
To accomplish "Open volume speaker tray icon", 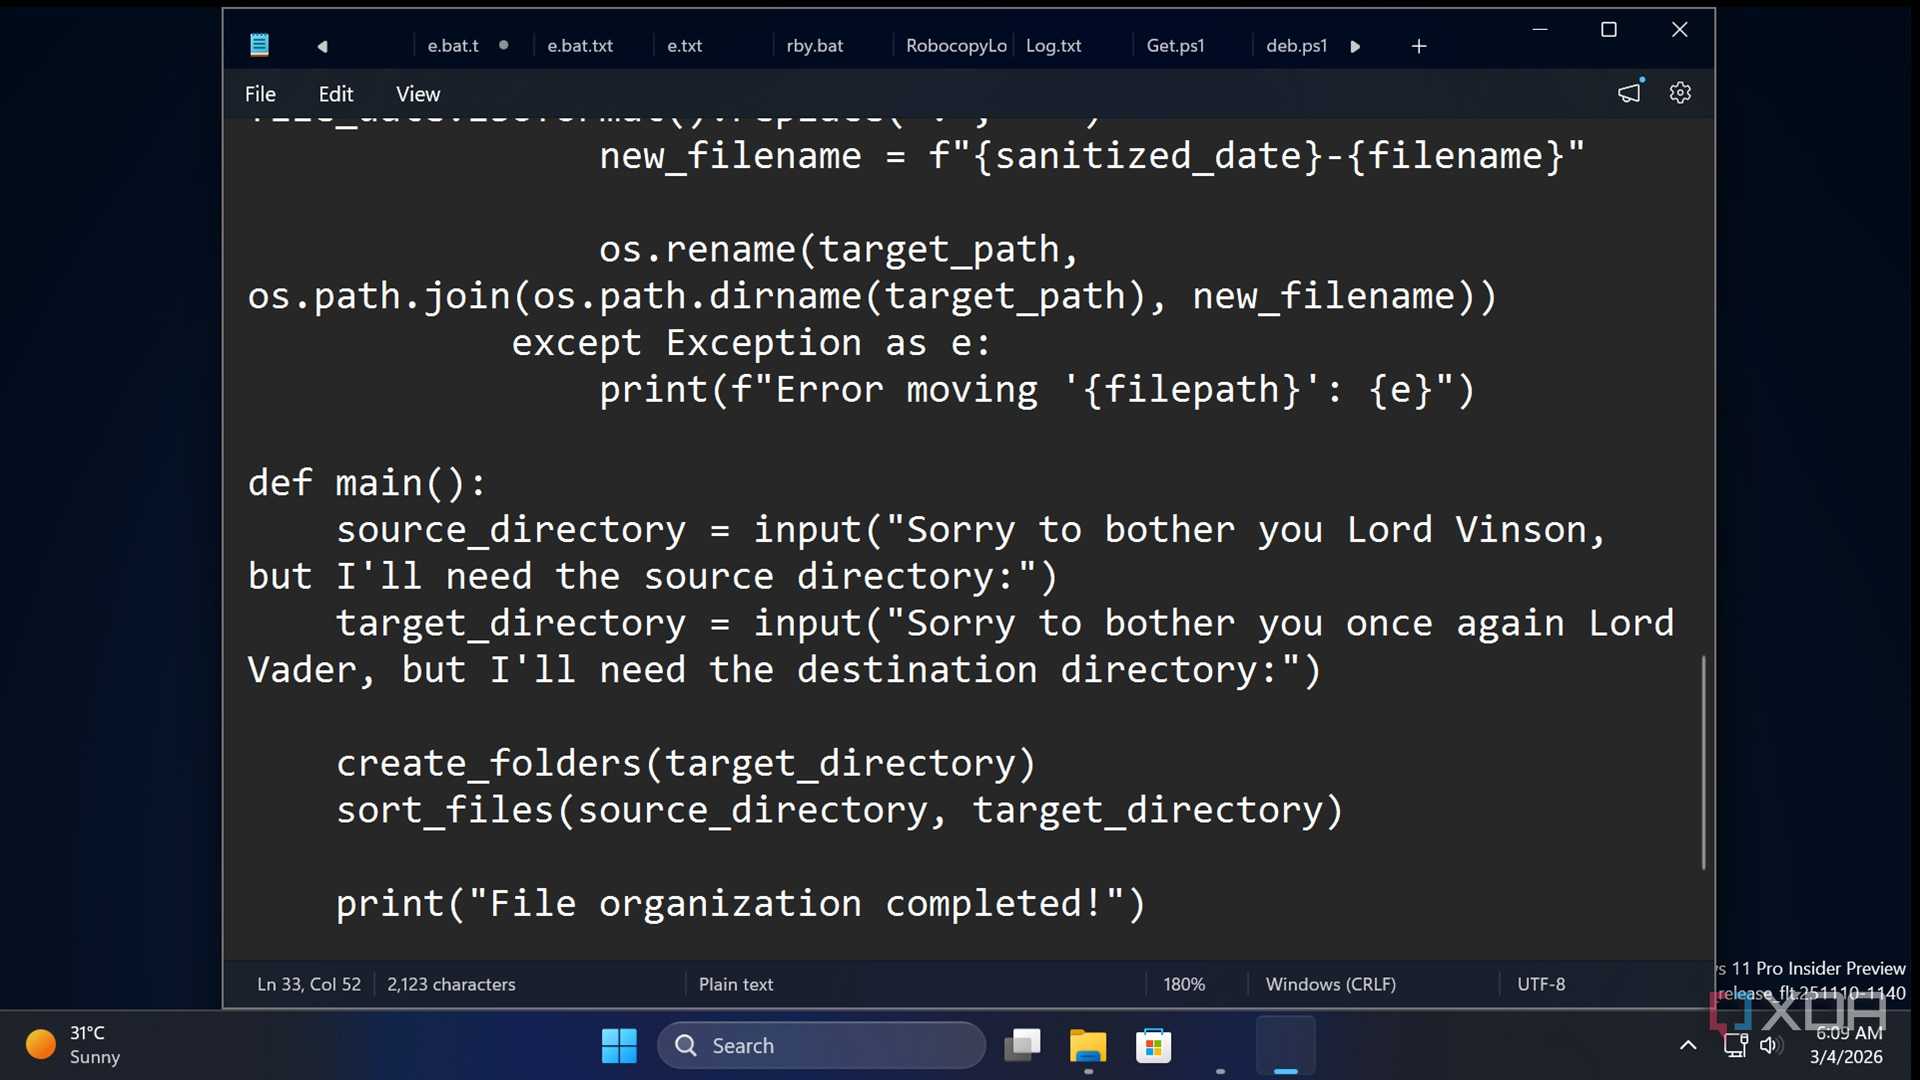I will click(1770, 1046).
